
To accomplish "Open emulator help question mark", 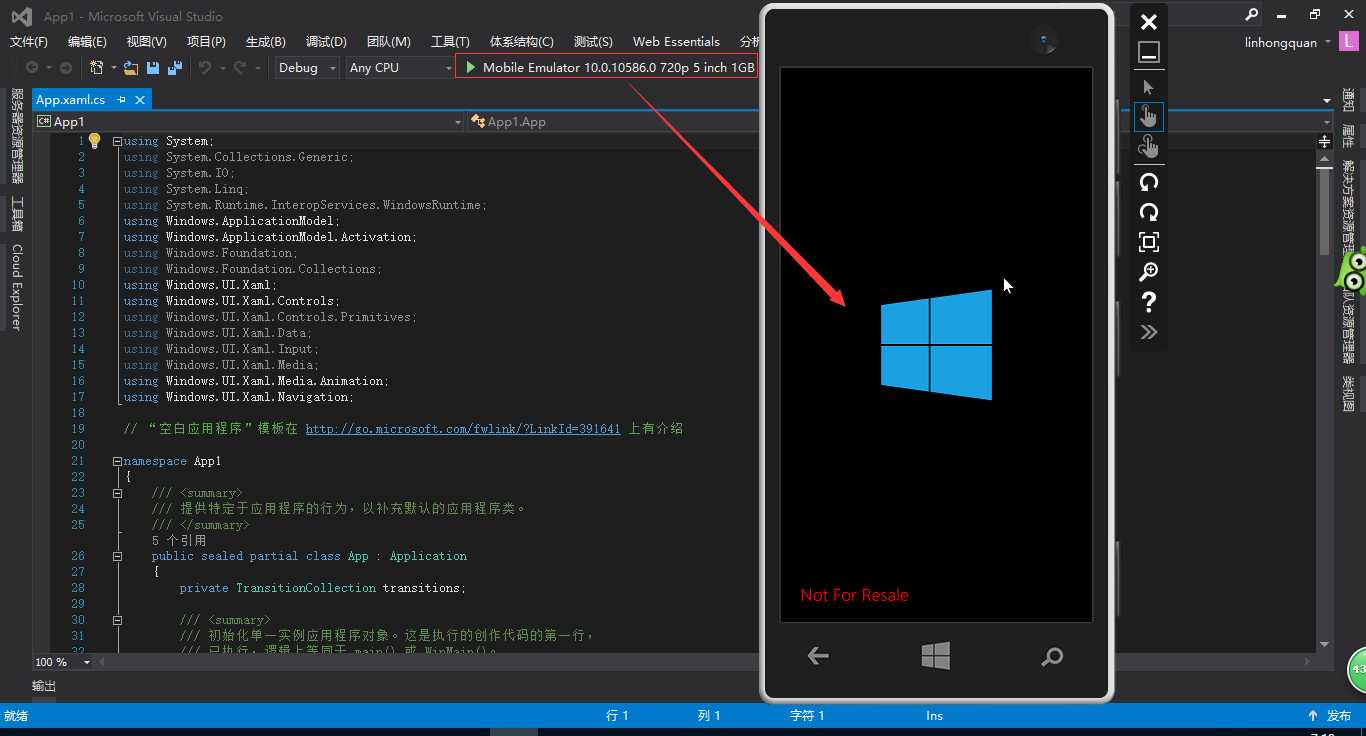I will click(1149, 302).
